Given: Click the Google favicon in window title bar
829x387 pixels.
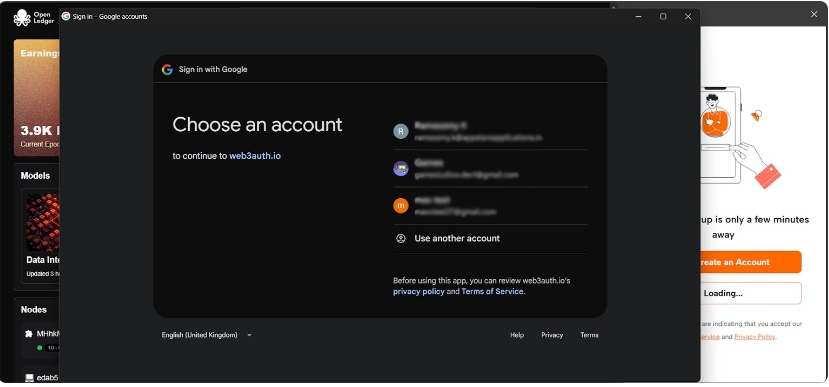Looking at the screenshot, I should [66, 16].
